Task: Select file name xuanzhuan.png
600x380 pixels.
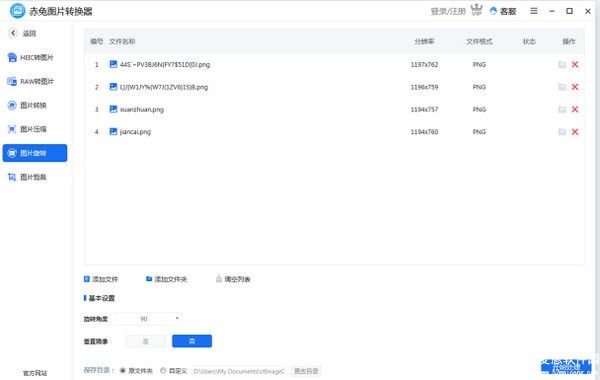Action: coord(142,109)
